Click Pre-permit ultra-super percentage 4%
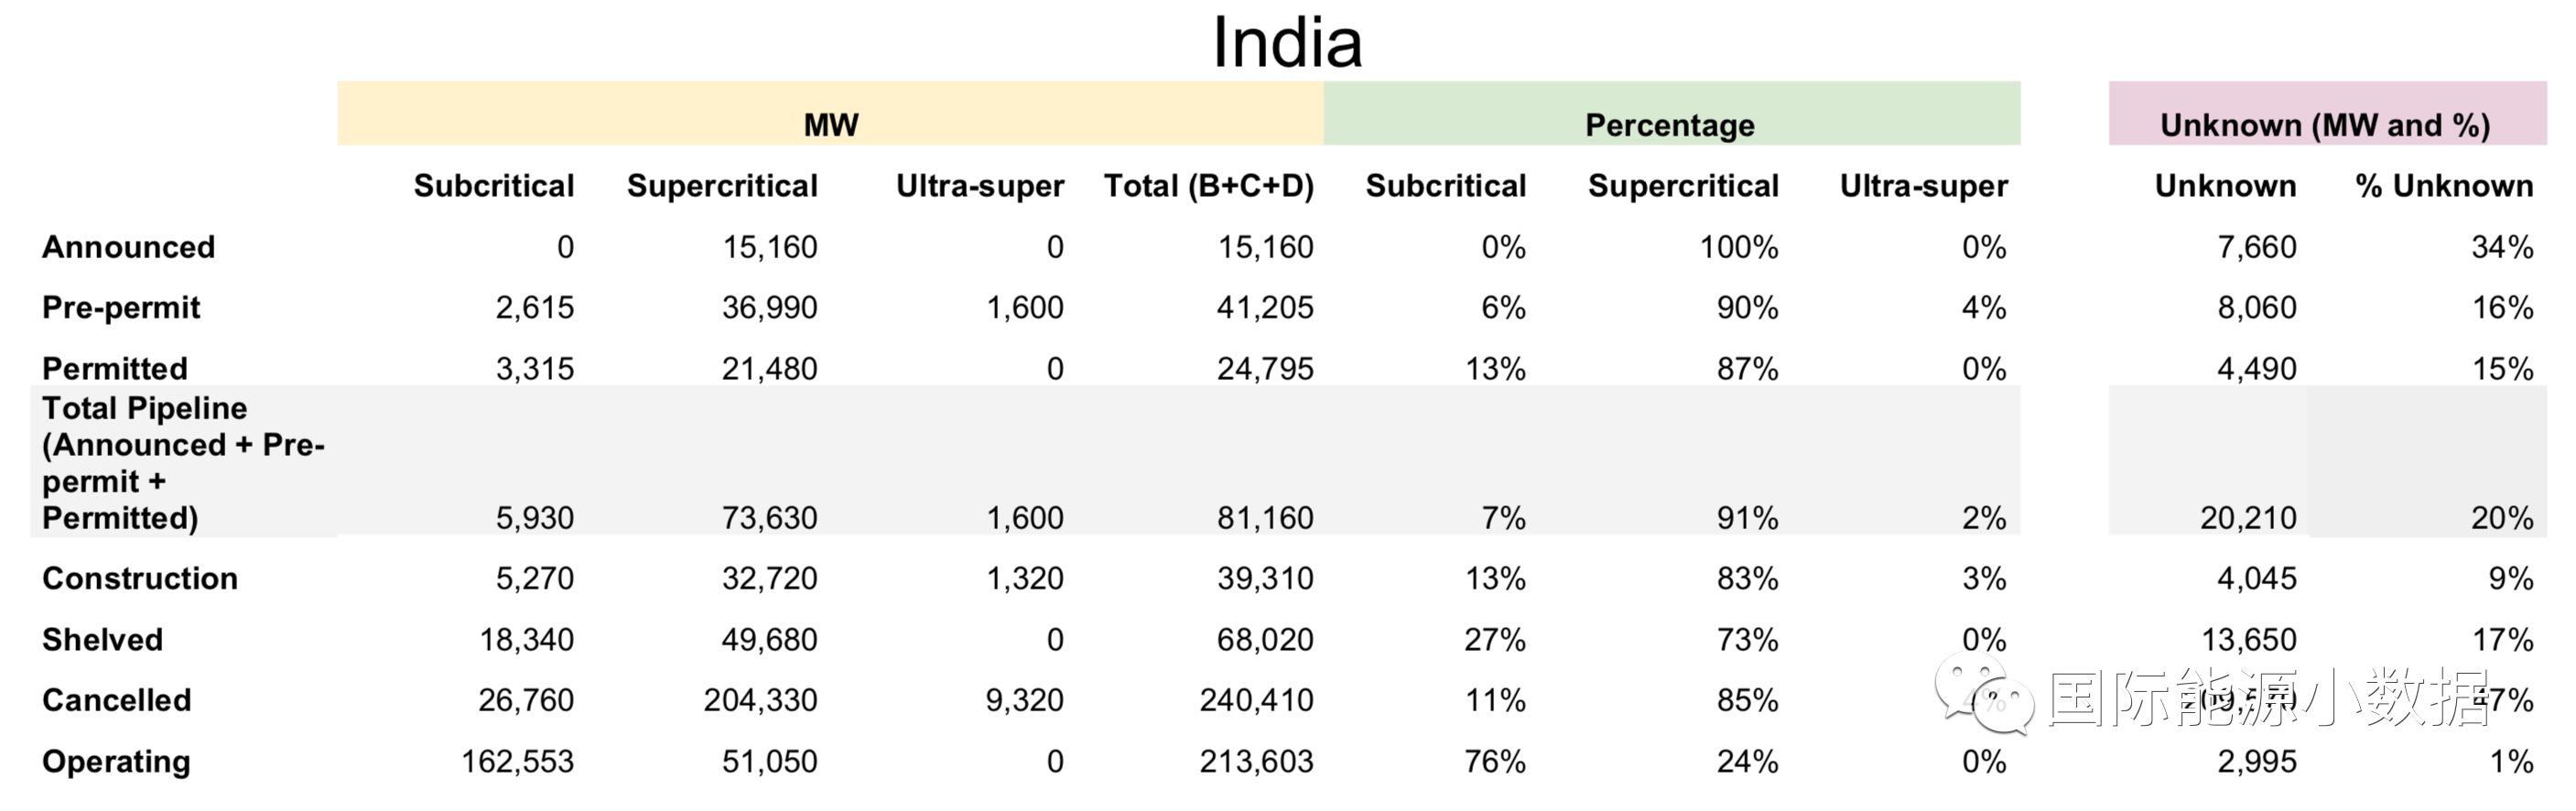Screen dimensions: 2576x811 pyautogui.click(x=1983, y=307)
